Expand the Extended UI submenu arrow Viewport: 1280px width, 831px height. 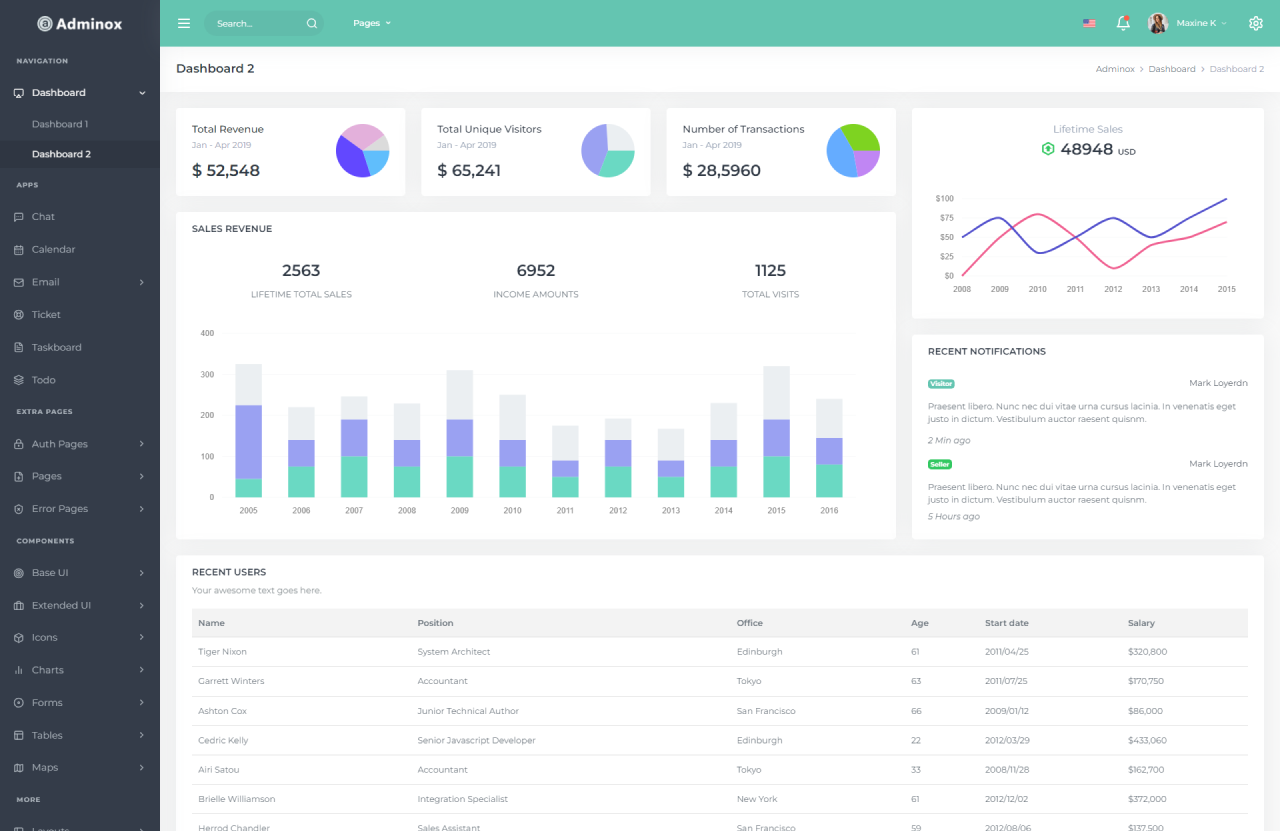(x=142, y=606)
